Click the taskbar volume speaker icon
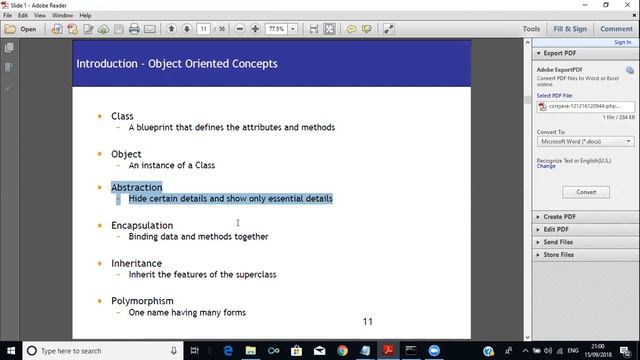 coord(548,351)
